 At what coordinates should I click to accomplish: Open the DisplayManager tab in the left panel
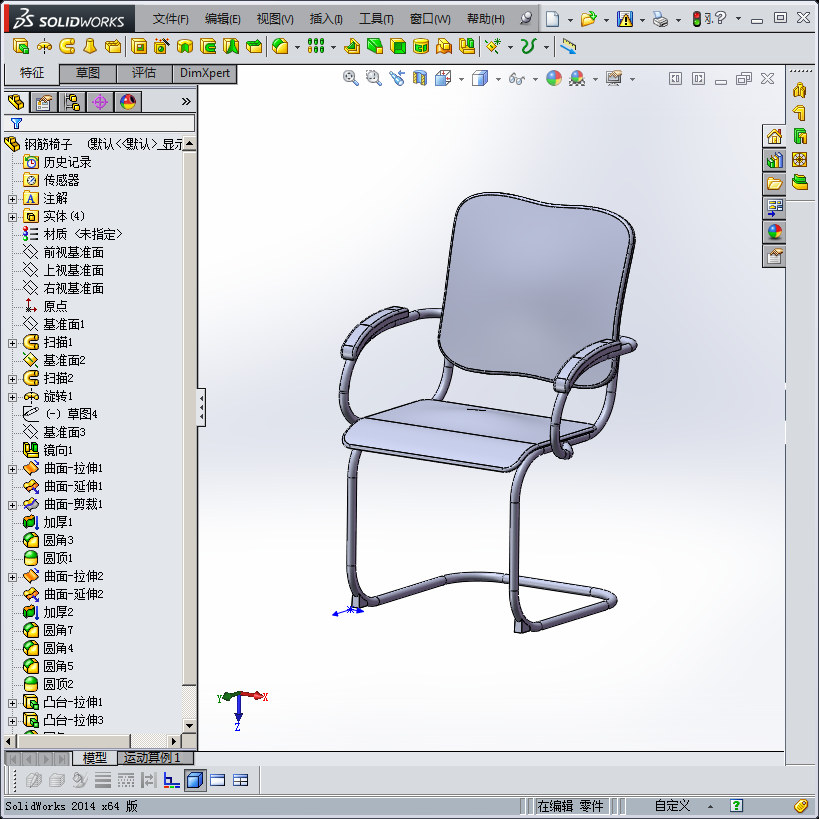click(128, 102)
